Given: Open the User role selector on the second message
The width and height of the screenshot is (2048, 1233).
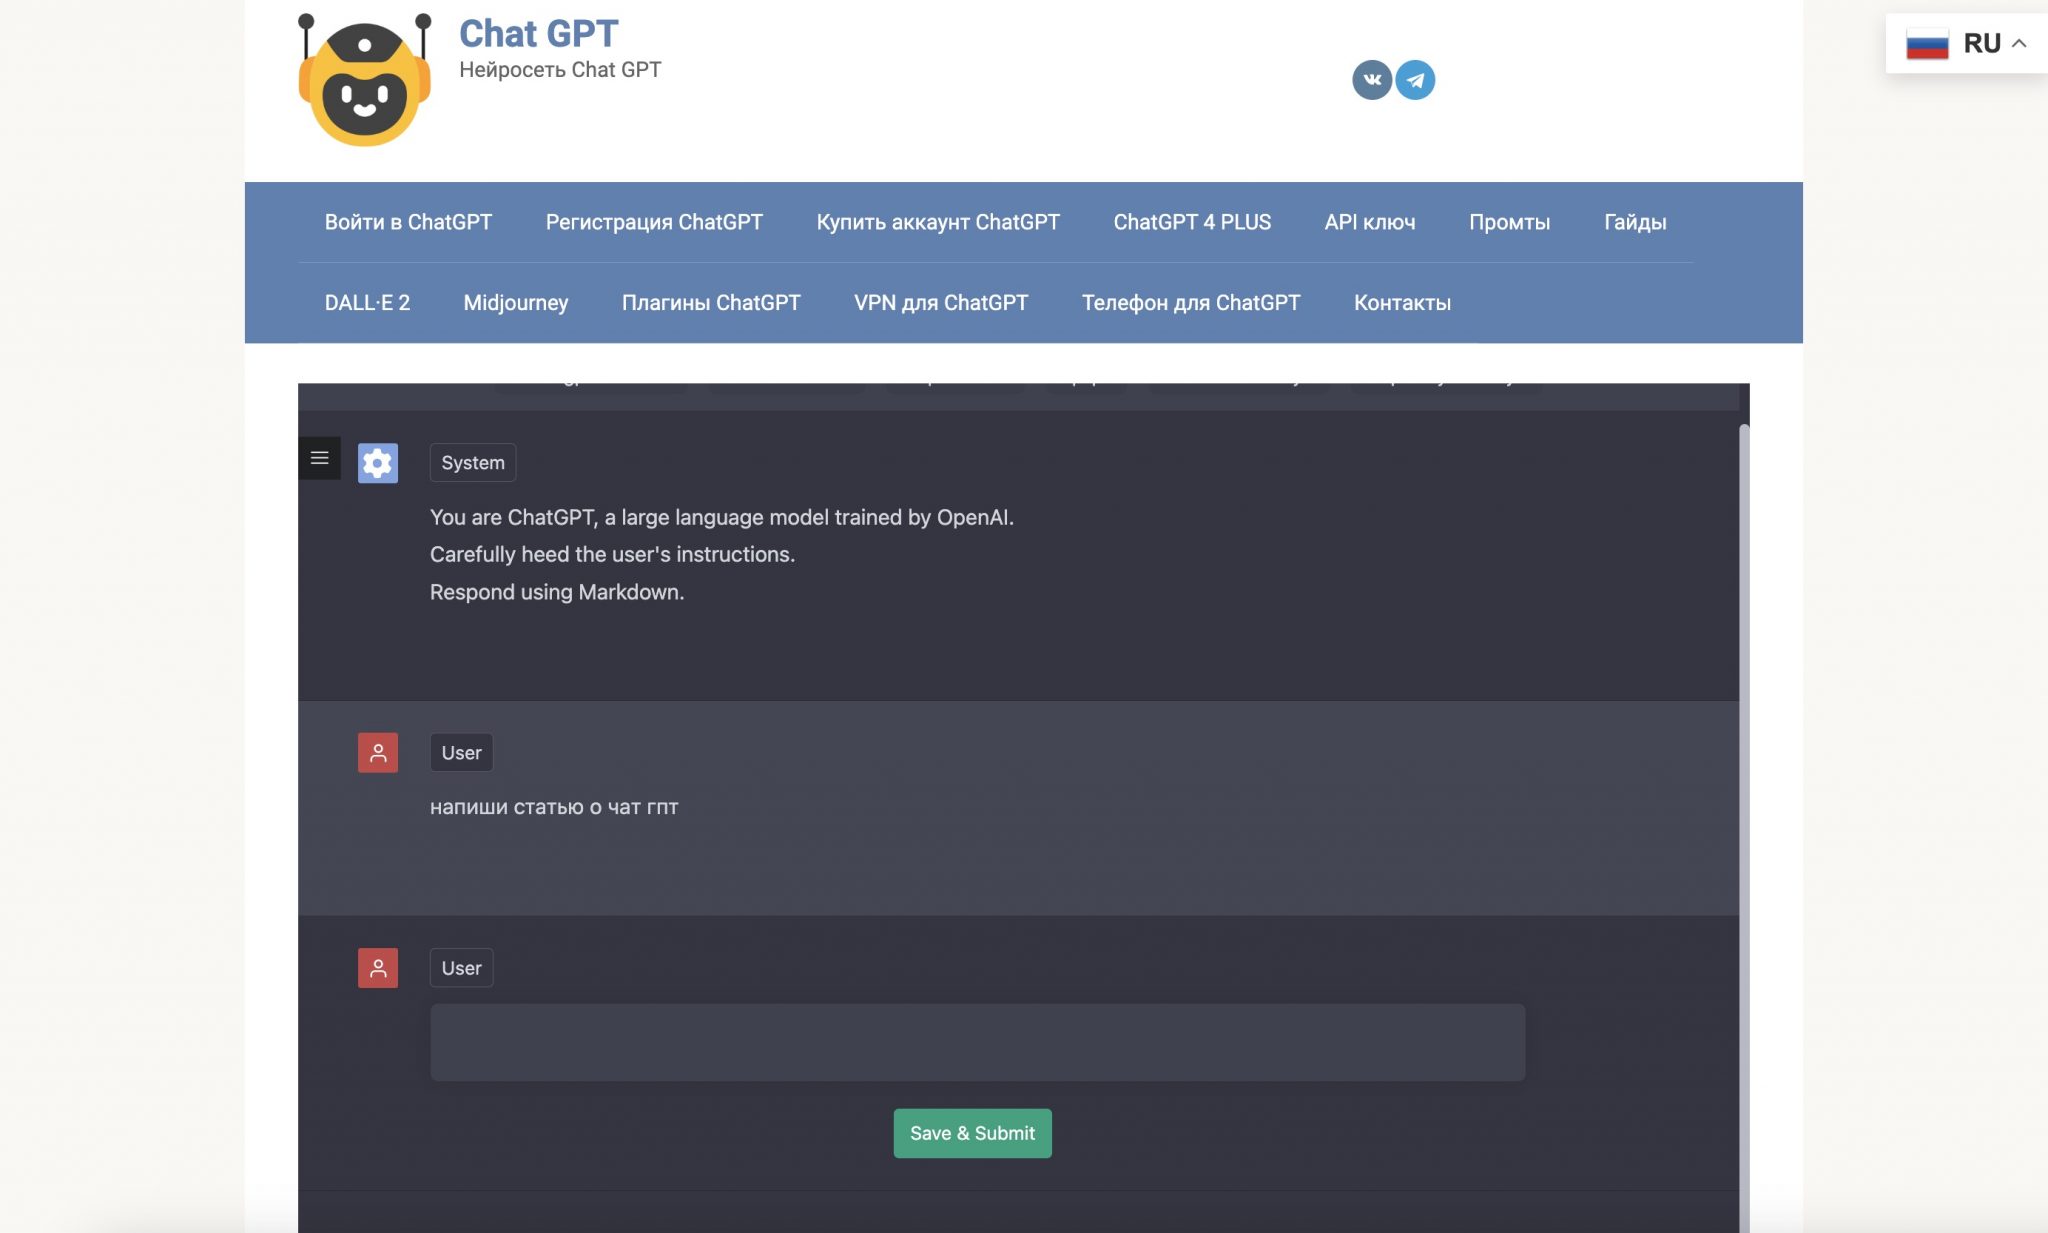Looking at the screenshot, I should click(x=461, y=967).
